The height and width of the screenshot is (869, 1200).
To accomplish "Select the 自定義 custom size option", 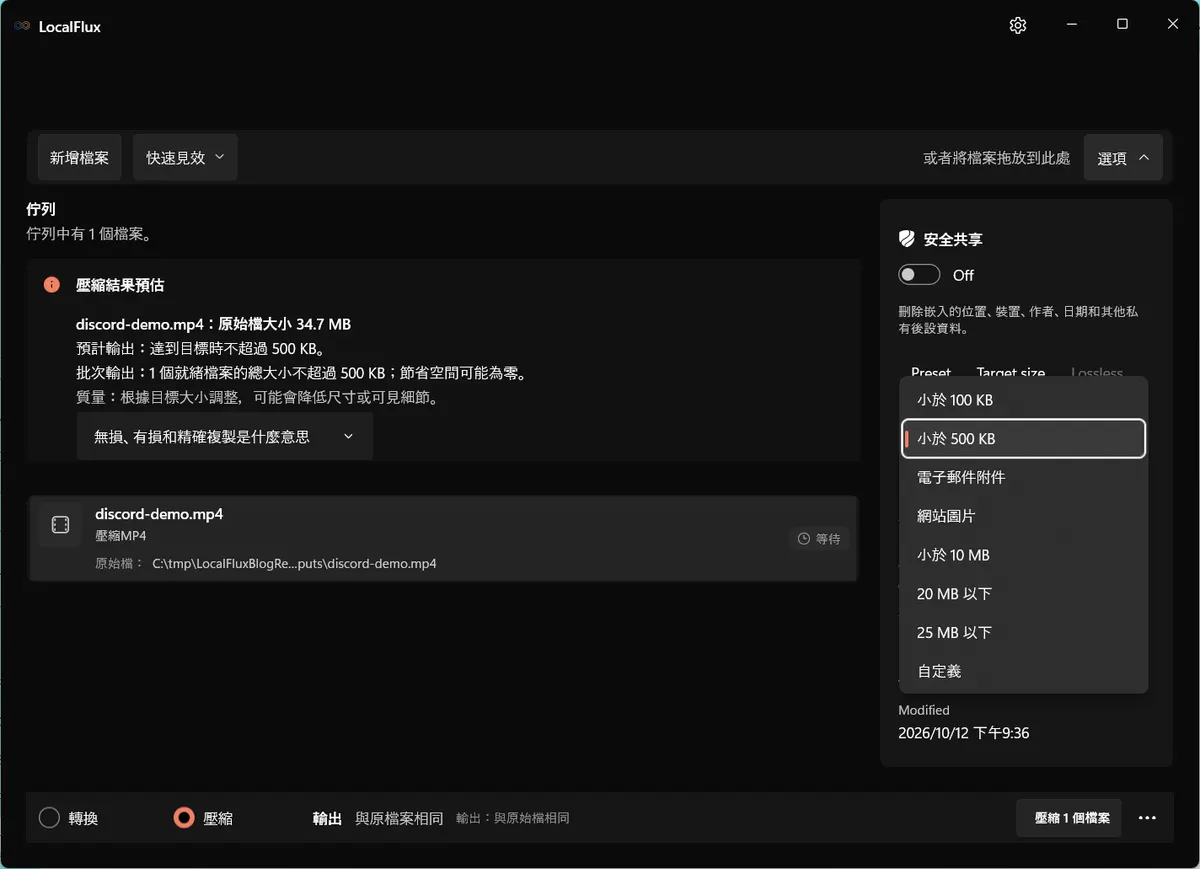I will 1023,671.
